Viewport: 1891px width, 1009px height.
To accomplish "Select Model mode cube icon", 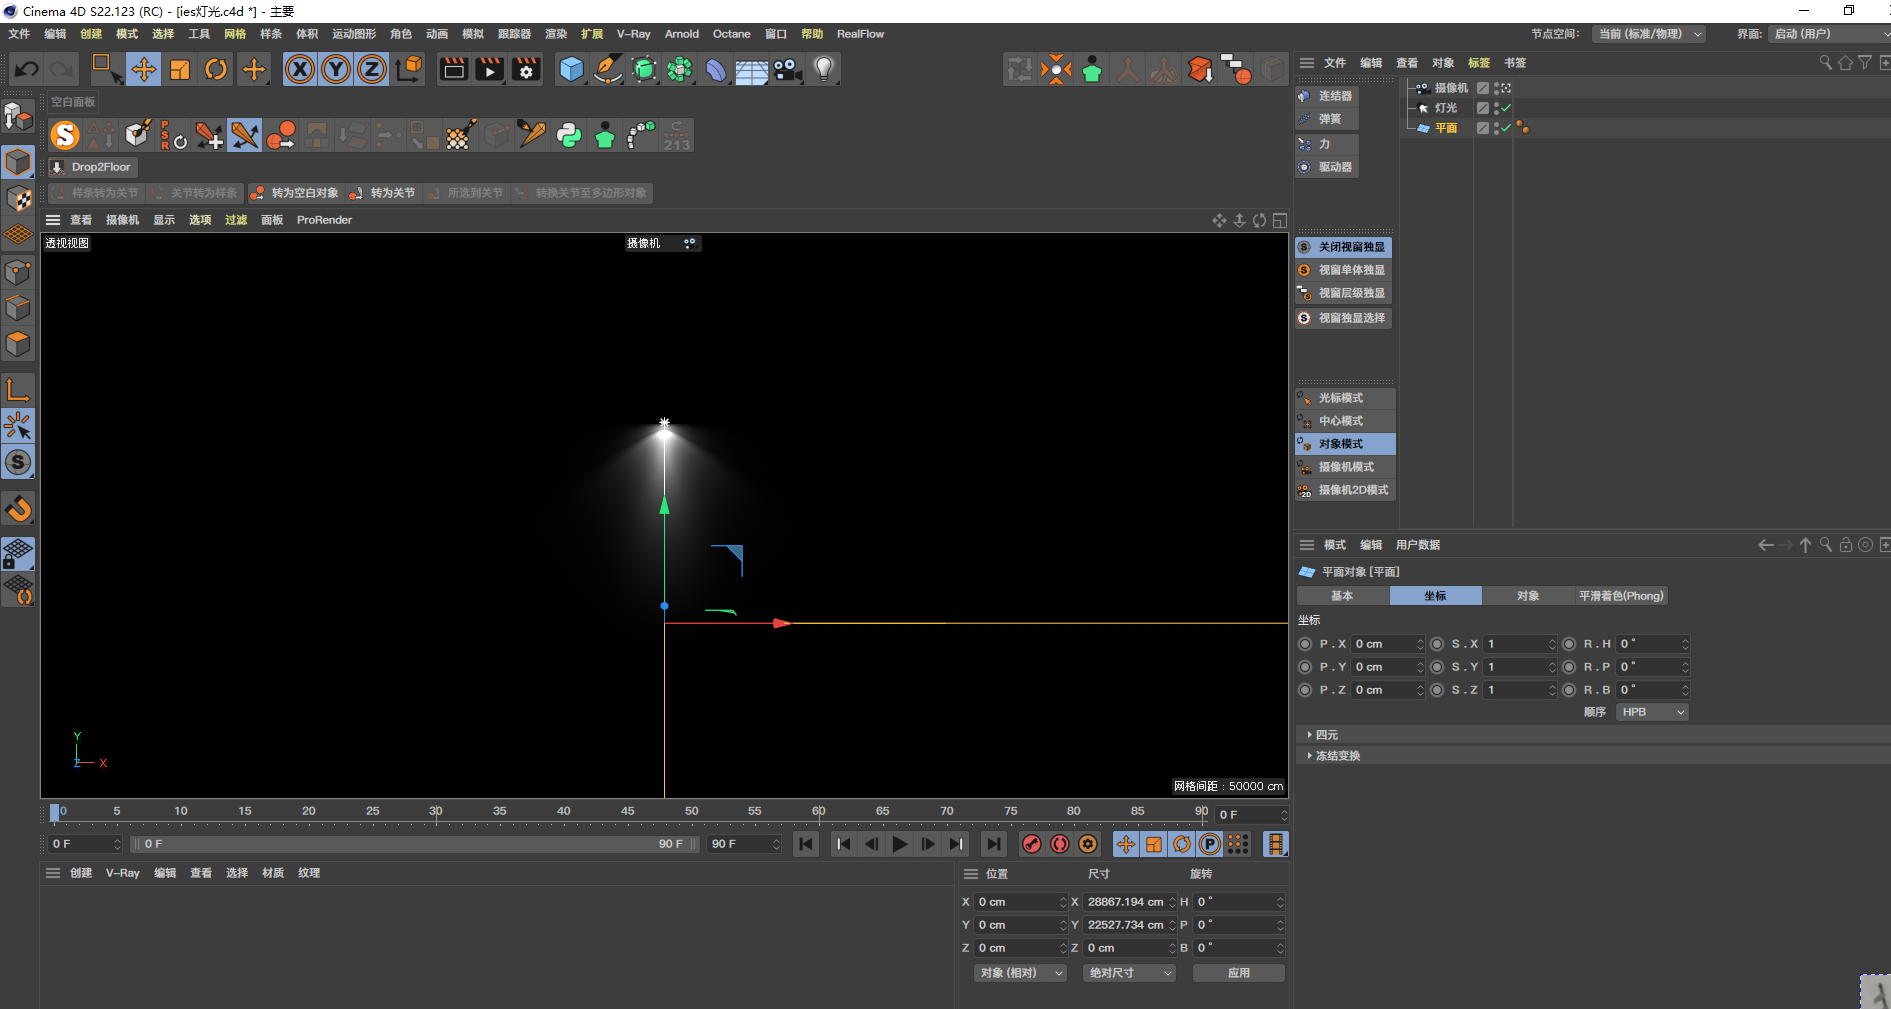I will (x=18, y=162).
